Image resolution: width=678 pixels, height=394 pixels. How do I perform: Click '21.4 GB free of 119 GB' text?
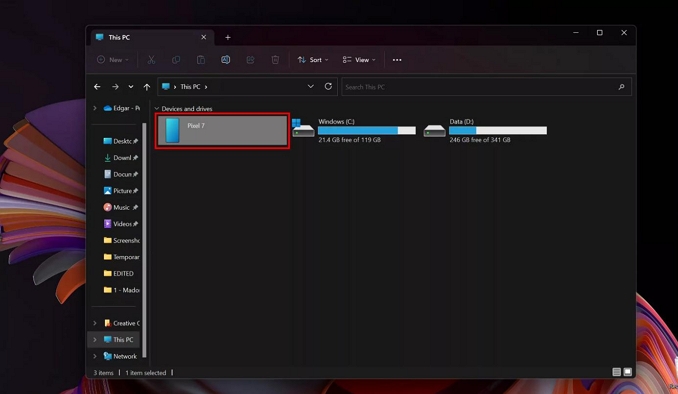[349, 140]
